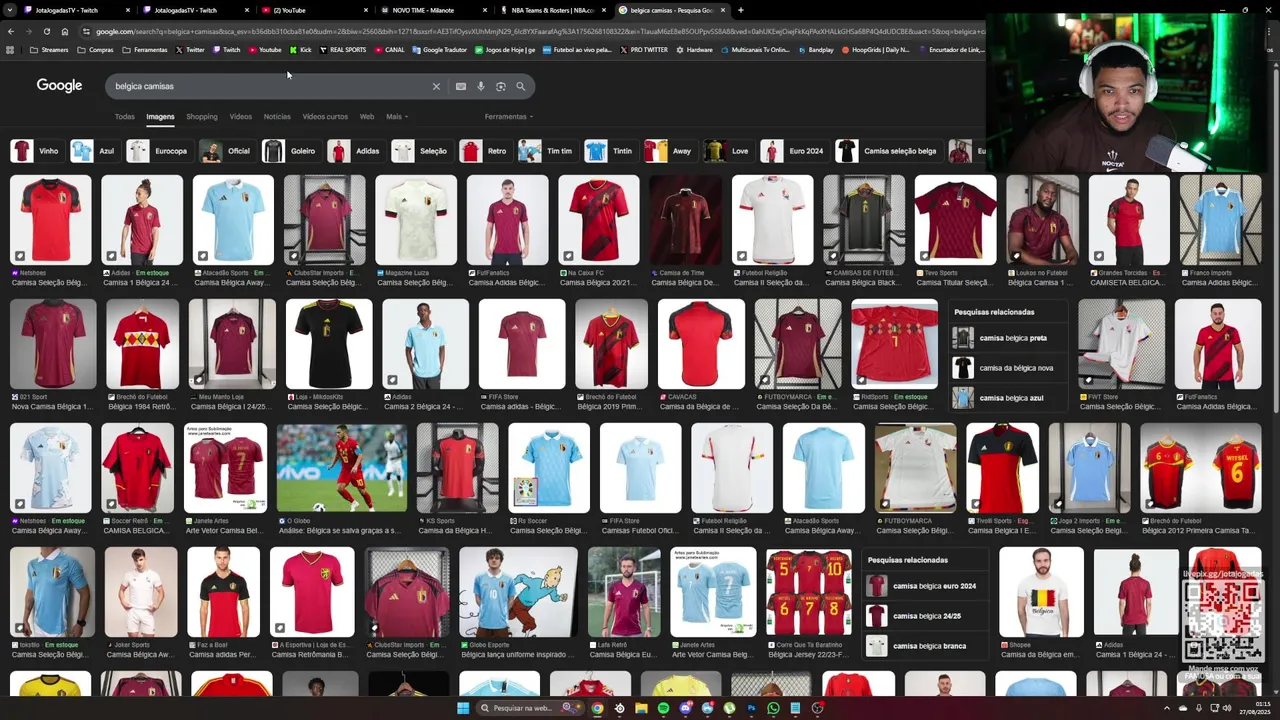The image size is (1280, 720).
Task: Filter images by the Euro 2024 chip
Action: [794, 151]
